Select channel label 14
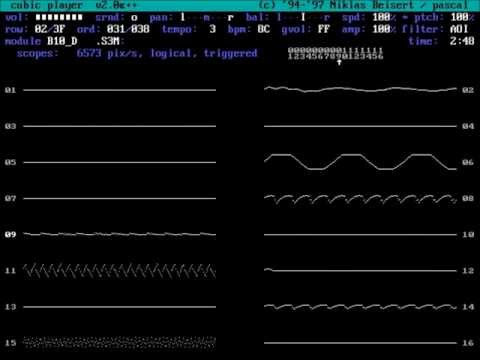 (468, 307)
